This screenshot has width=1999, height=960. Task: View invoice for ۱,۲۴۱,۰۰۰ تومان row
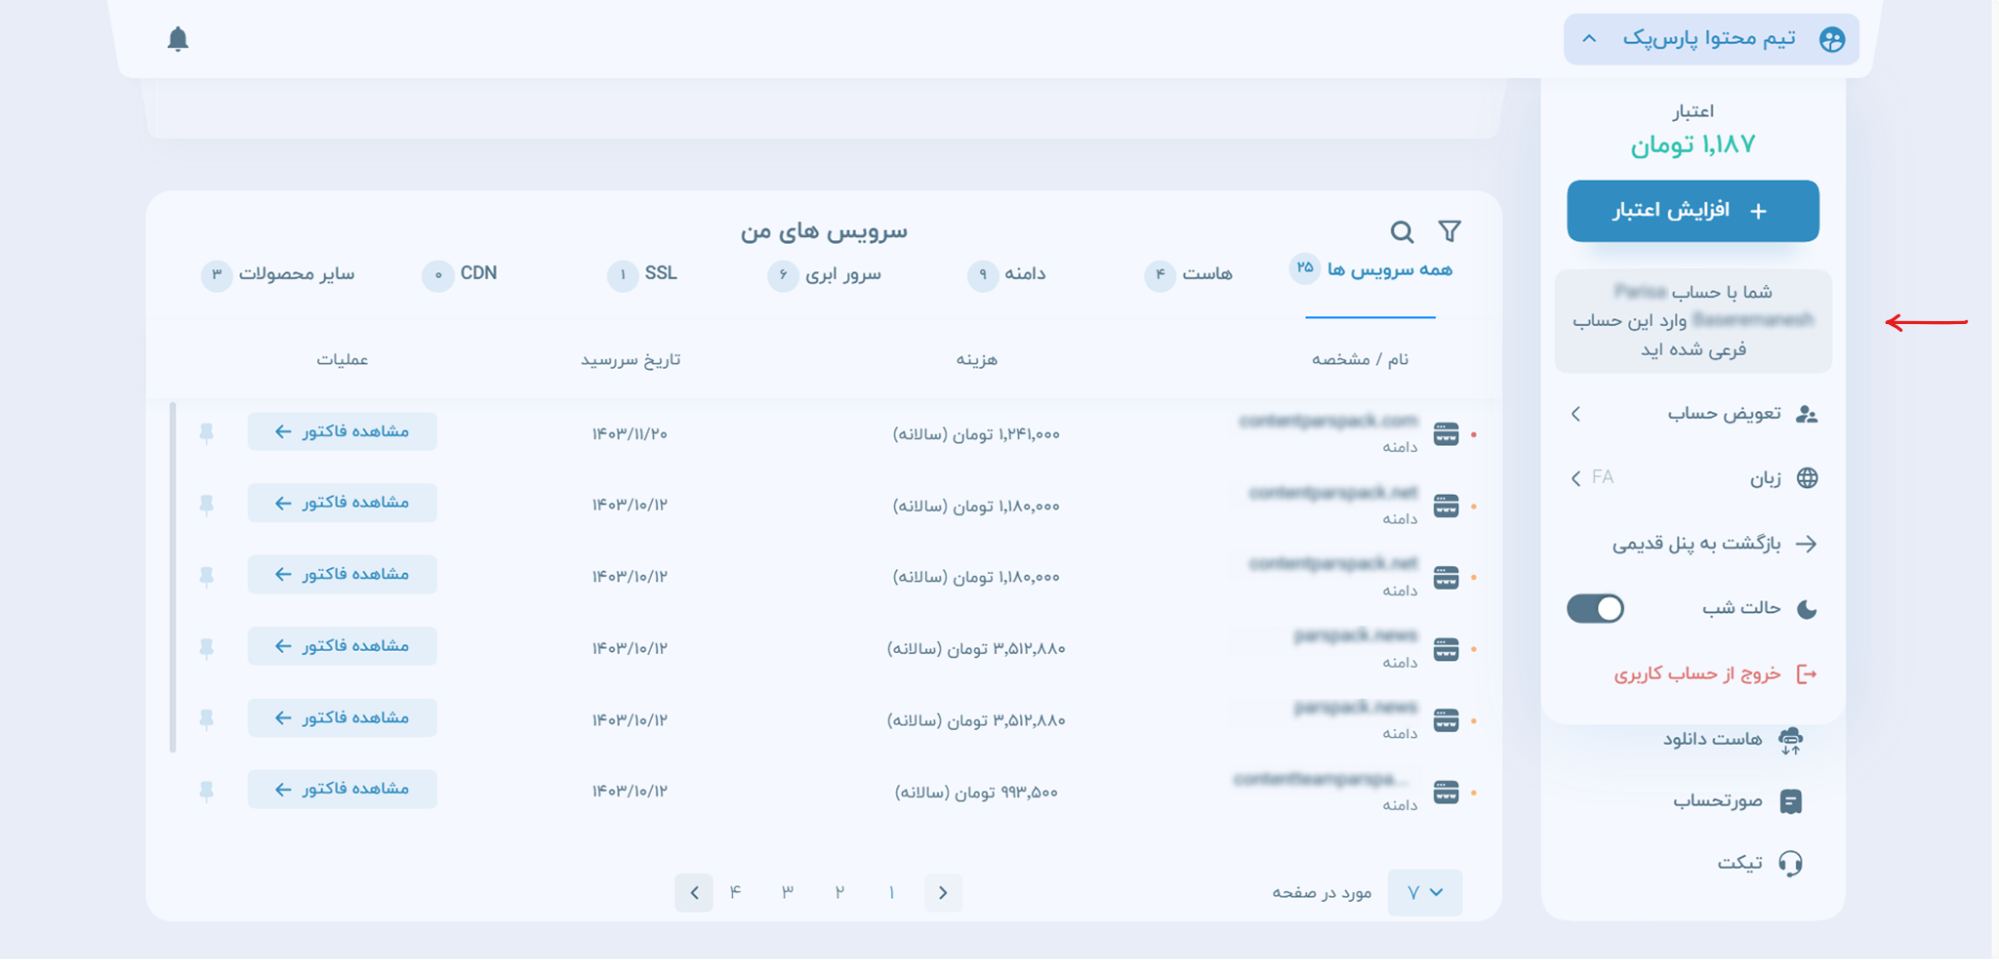[342, 432]
